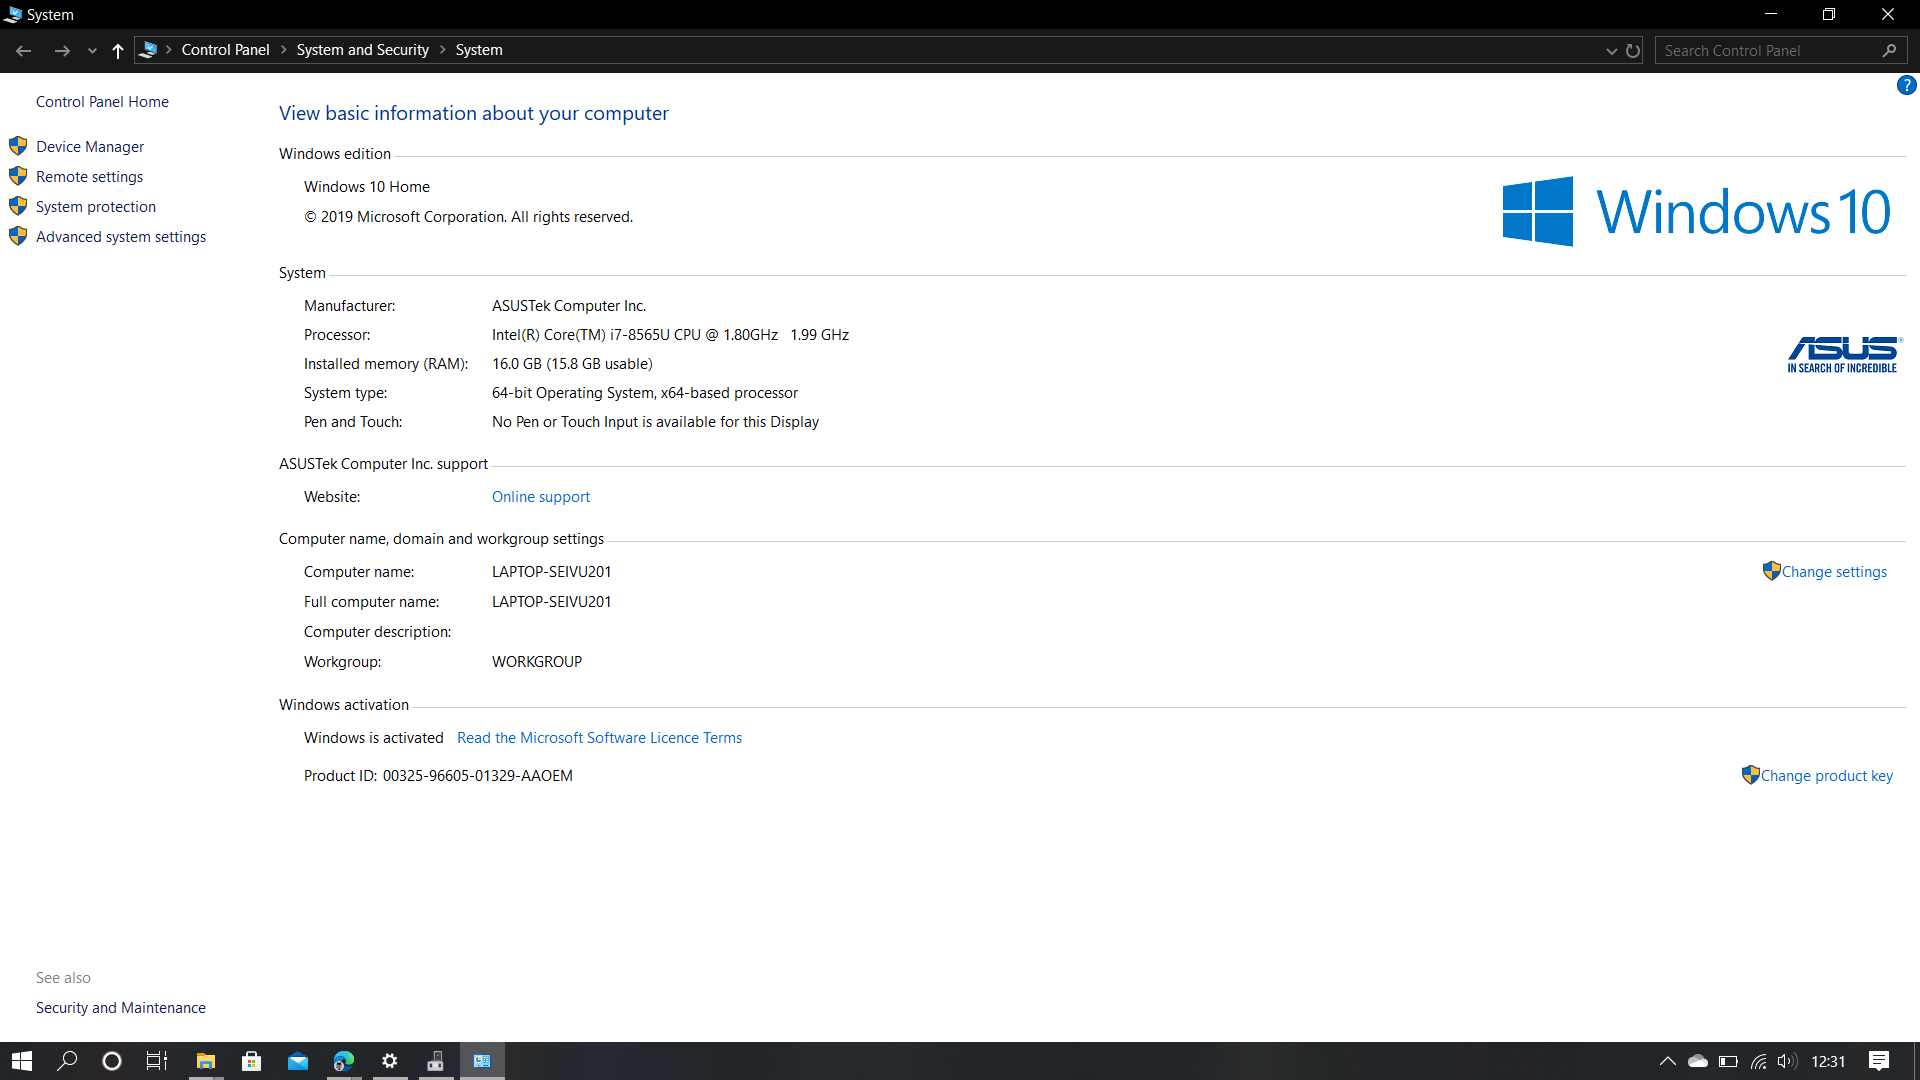Click shield icon beside Advanced system settings
The image size is (1920, 1080).
(x=18, y=236)
